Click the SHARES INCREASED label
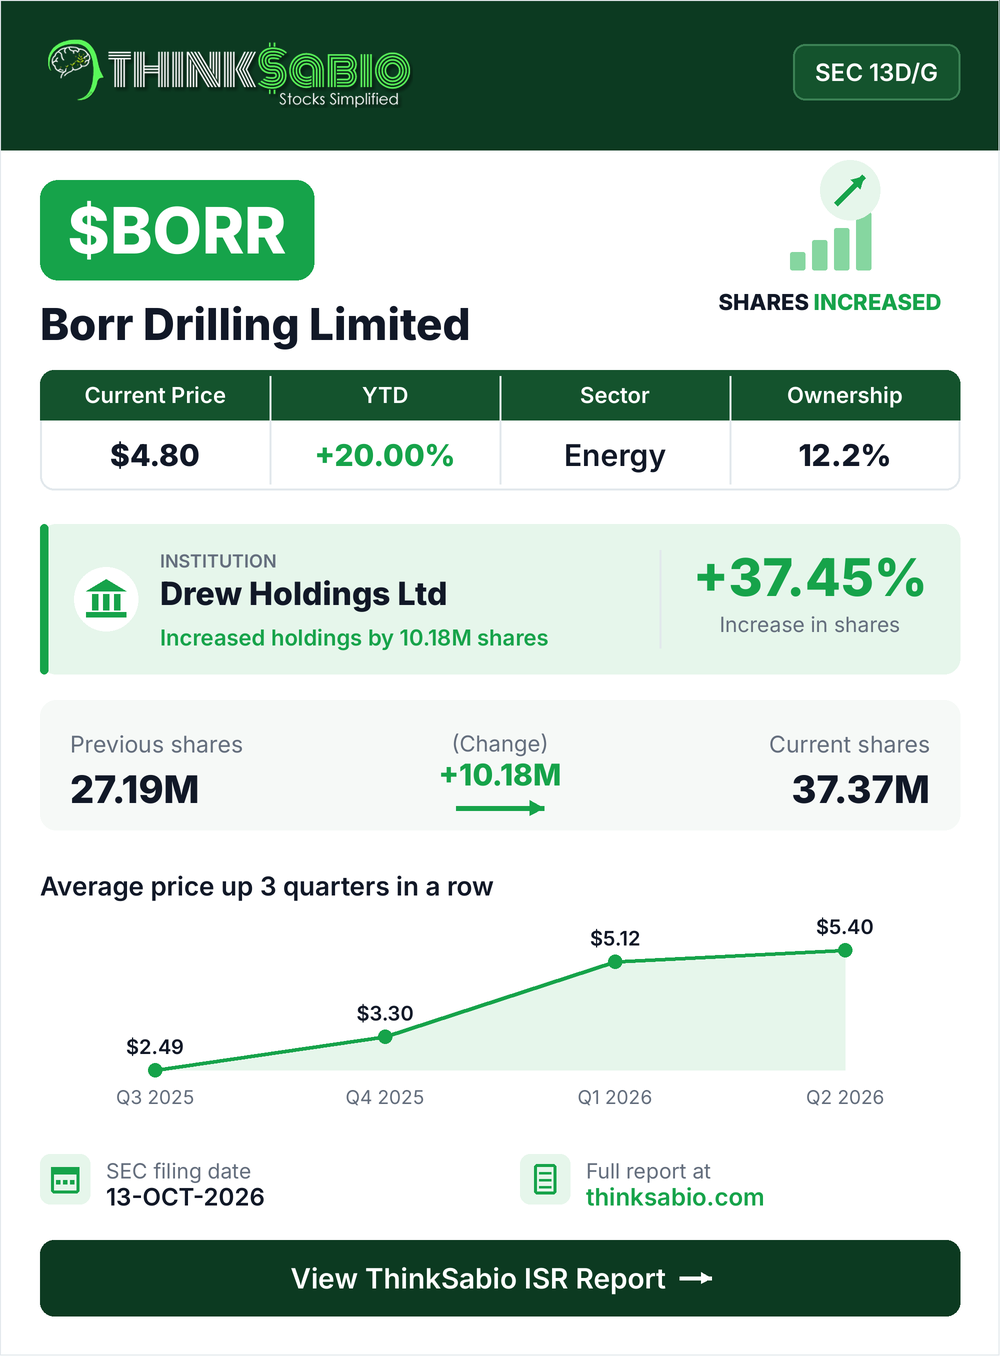The height and width of the screenshot is (1356, 1000). click(x=830, y=302)
